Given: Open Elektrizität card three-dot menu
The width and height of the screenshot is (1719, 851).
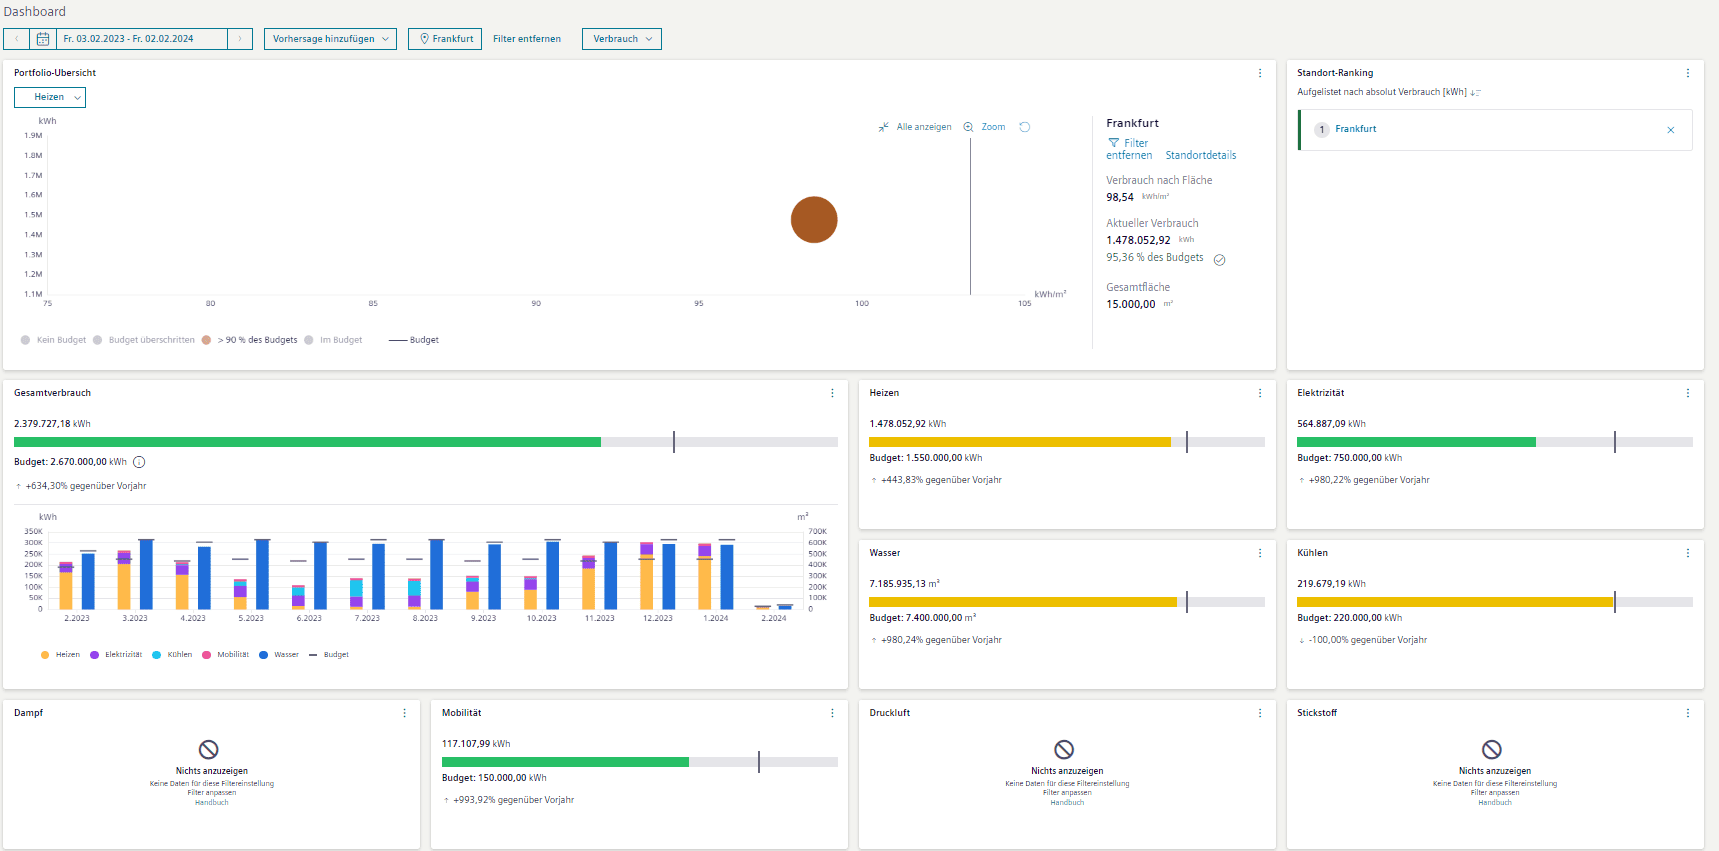Looking at the screenshot, I should point(1688,393).
